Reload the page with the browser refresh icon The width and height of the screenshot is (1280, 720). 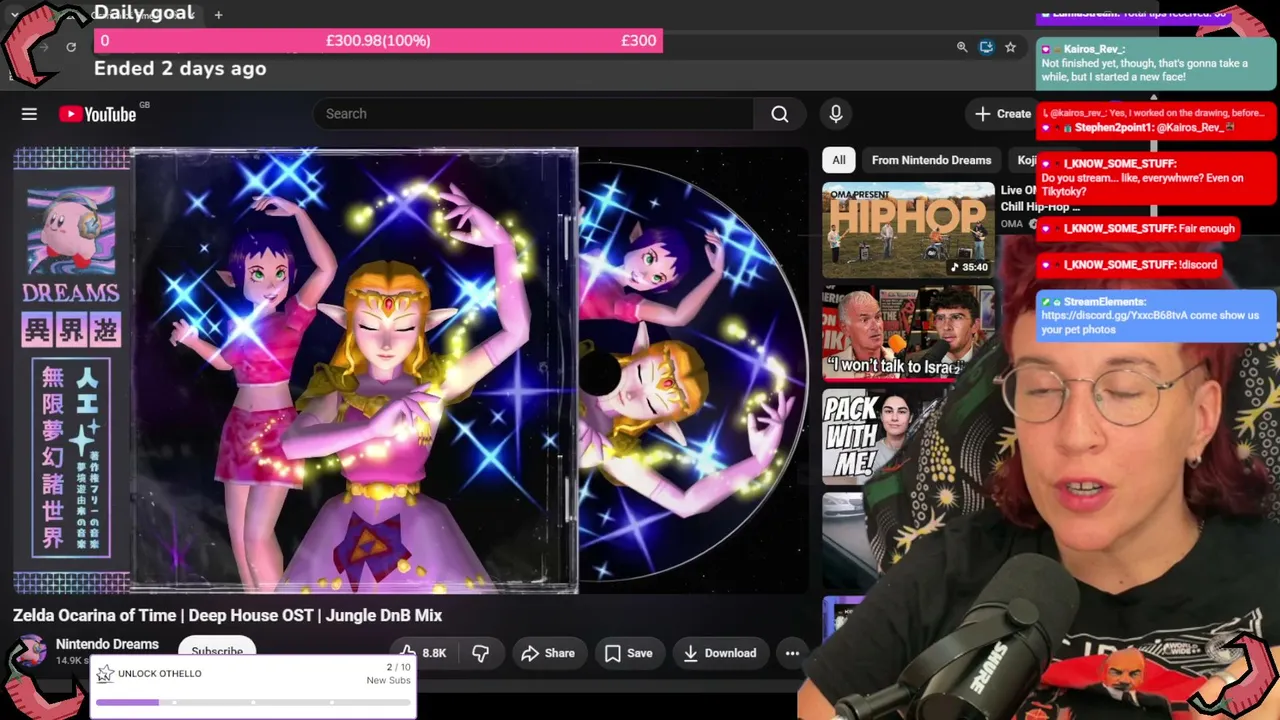pyautogui.click(x=71, y=47)
